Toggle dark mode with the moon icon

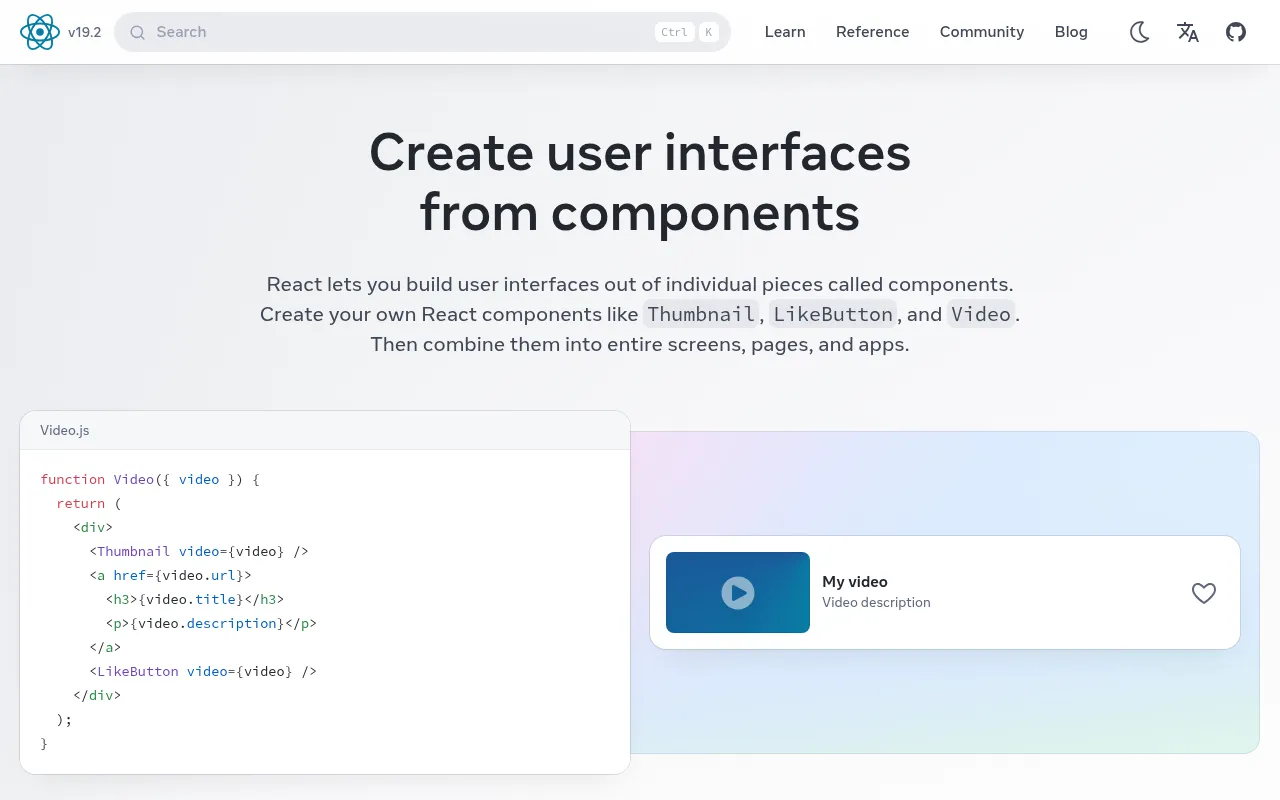1140,32
